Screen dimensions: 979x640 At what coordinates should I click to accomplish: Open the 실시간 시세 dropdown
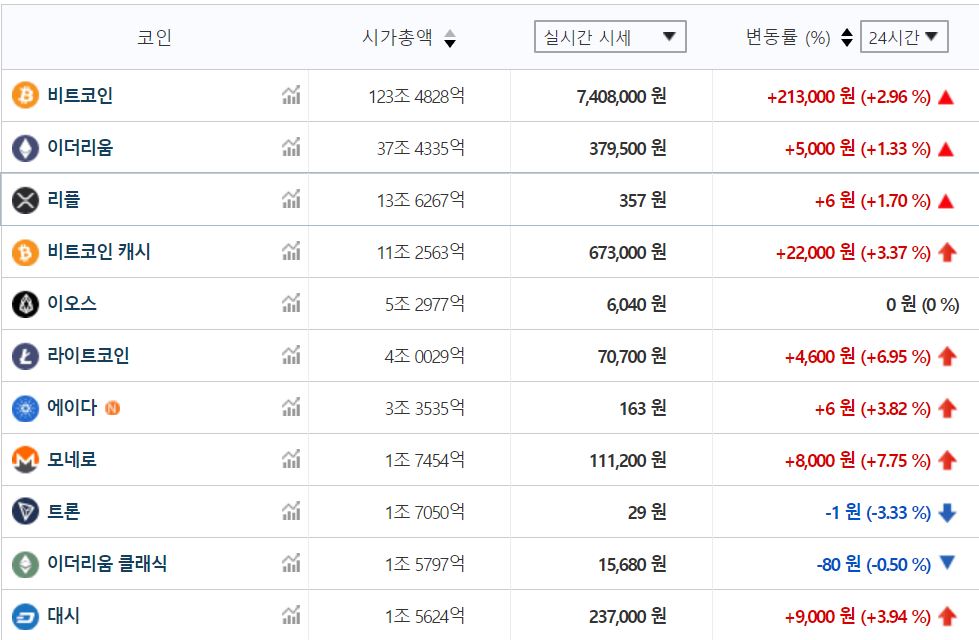point(610,38)
